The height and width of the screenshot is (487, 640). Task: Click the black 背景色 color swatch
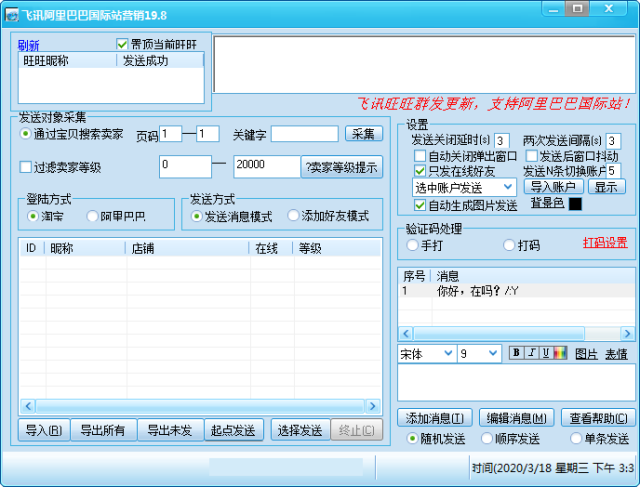pyautogui.click(x=575, y=204)
